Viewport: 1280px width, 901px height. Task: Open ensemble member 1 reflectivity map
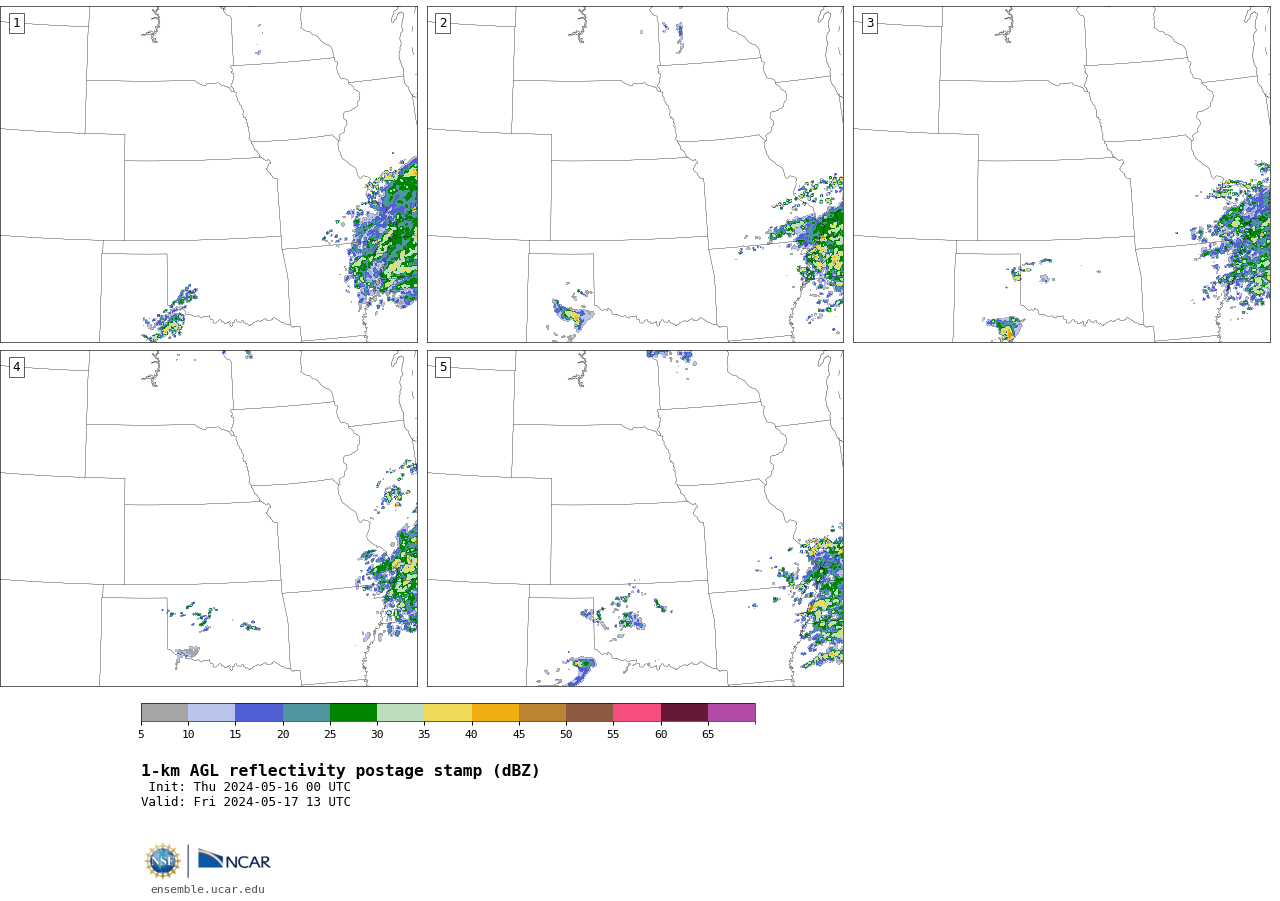pos(208,174)
